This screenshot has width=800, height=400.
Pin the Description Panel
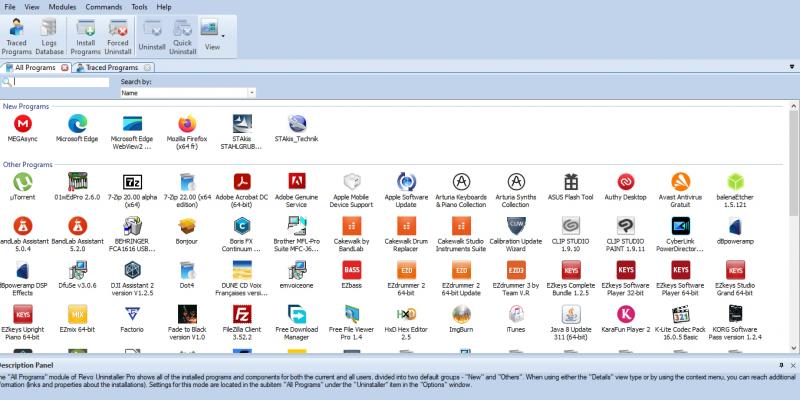tap(782, 365)
